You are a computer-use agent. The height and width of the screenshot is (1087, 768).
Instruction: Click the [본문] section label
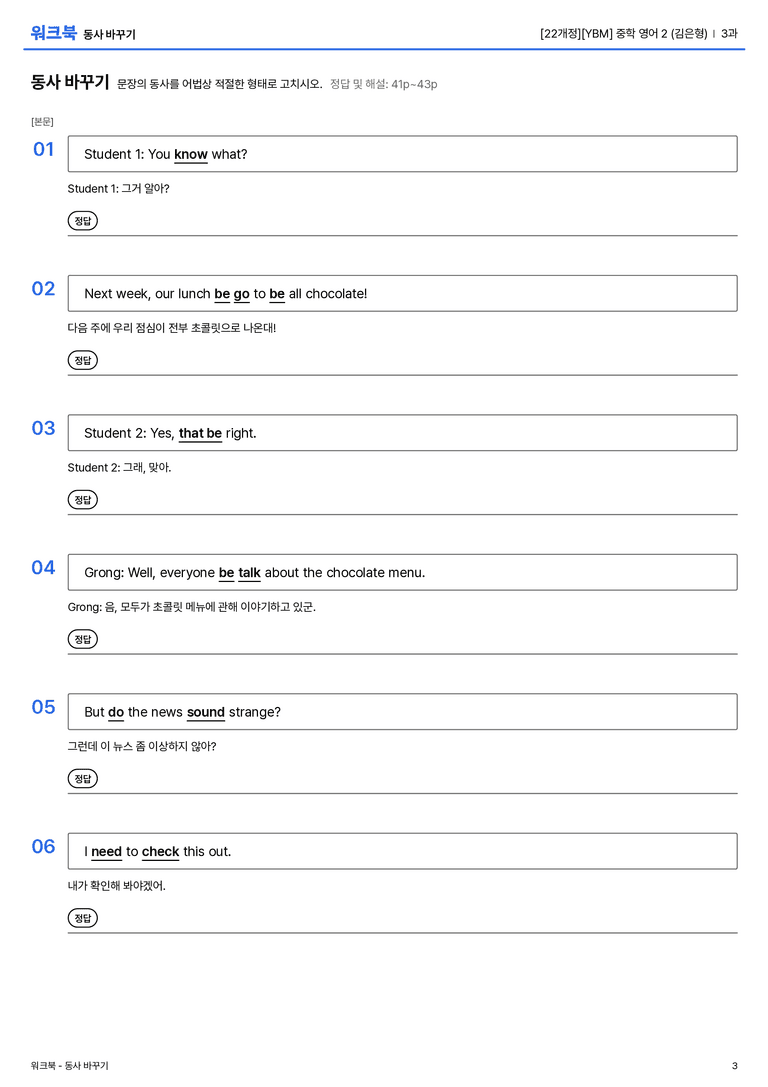[42, 122]
